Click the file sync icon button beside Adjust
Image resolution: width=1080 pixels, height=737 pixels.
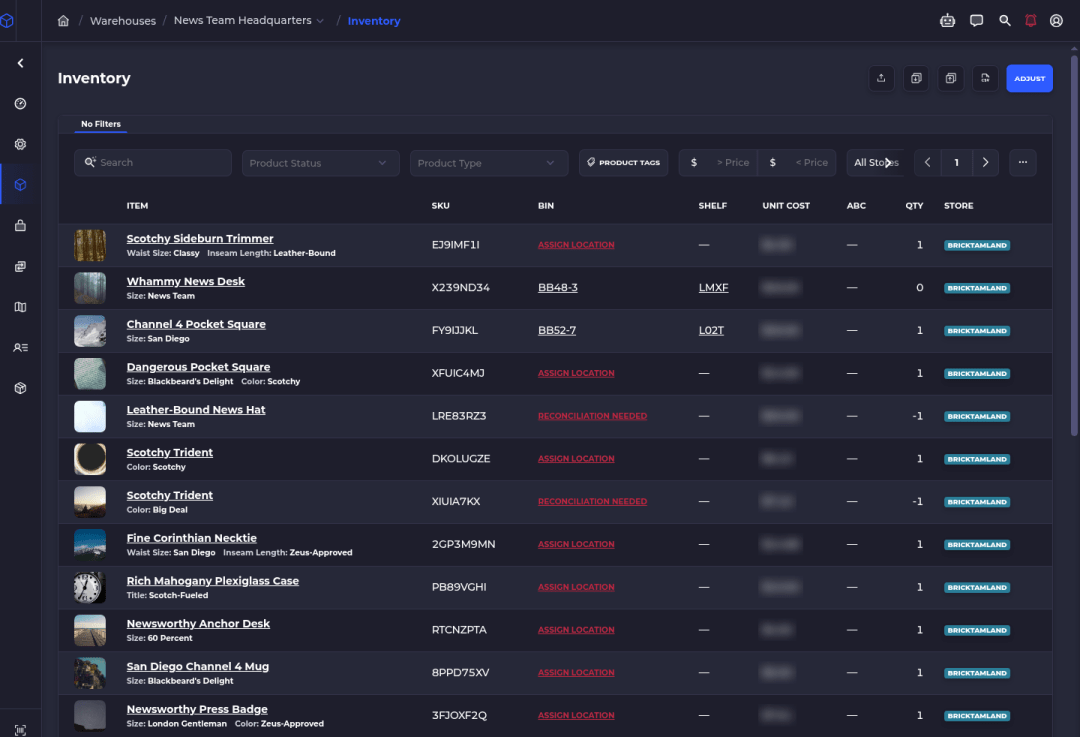click(985, 79)
